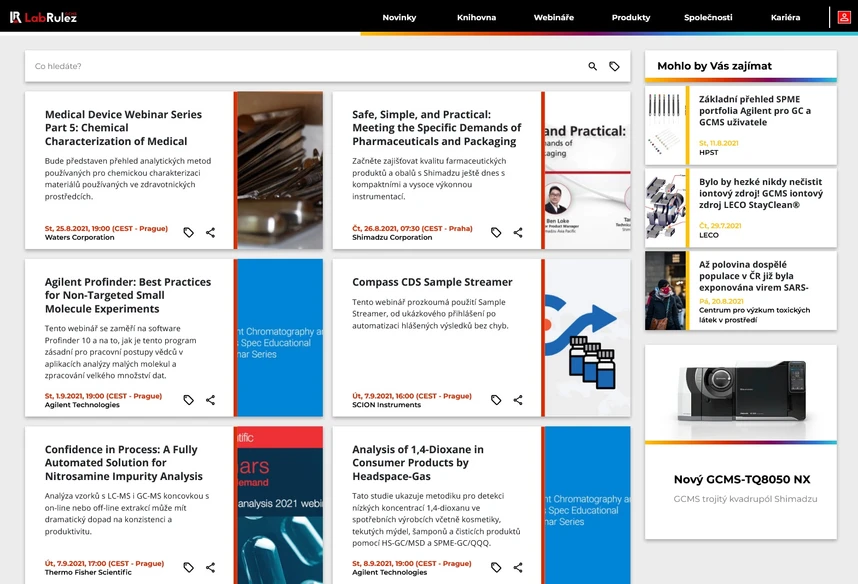Click the LabRulez logo
The width and height of the screenshot is (858, 584).
point(43,17)
